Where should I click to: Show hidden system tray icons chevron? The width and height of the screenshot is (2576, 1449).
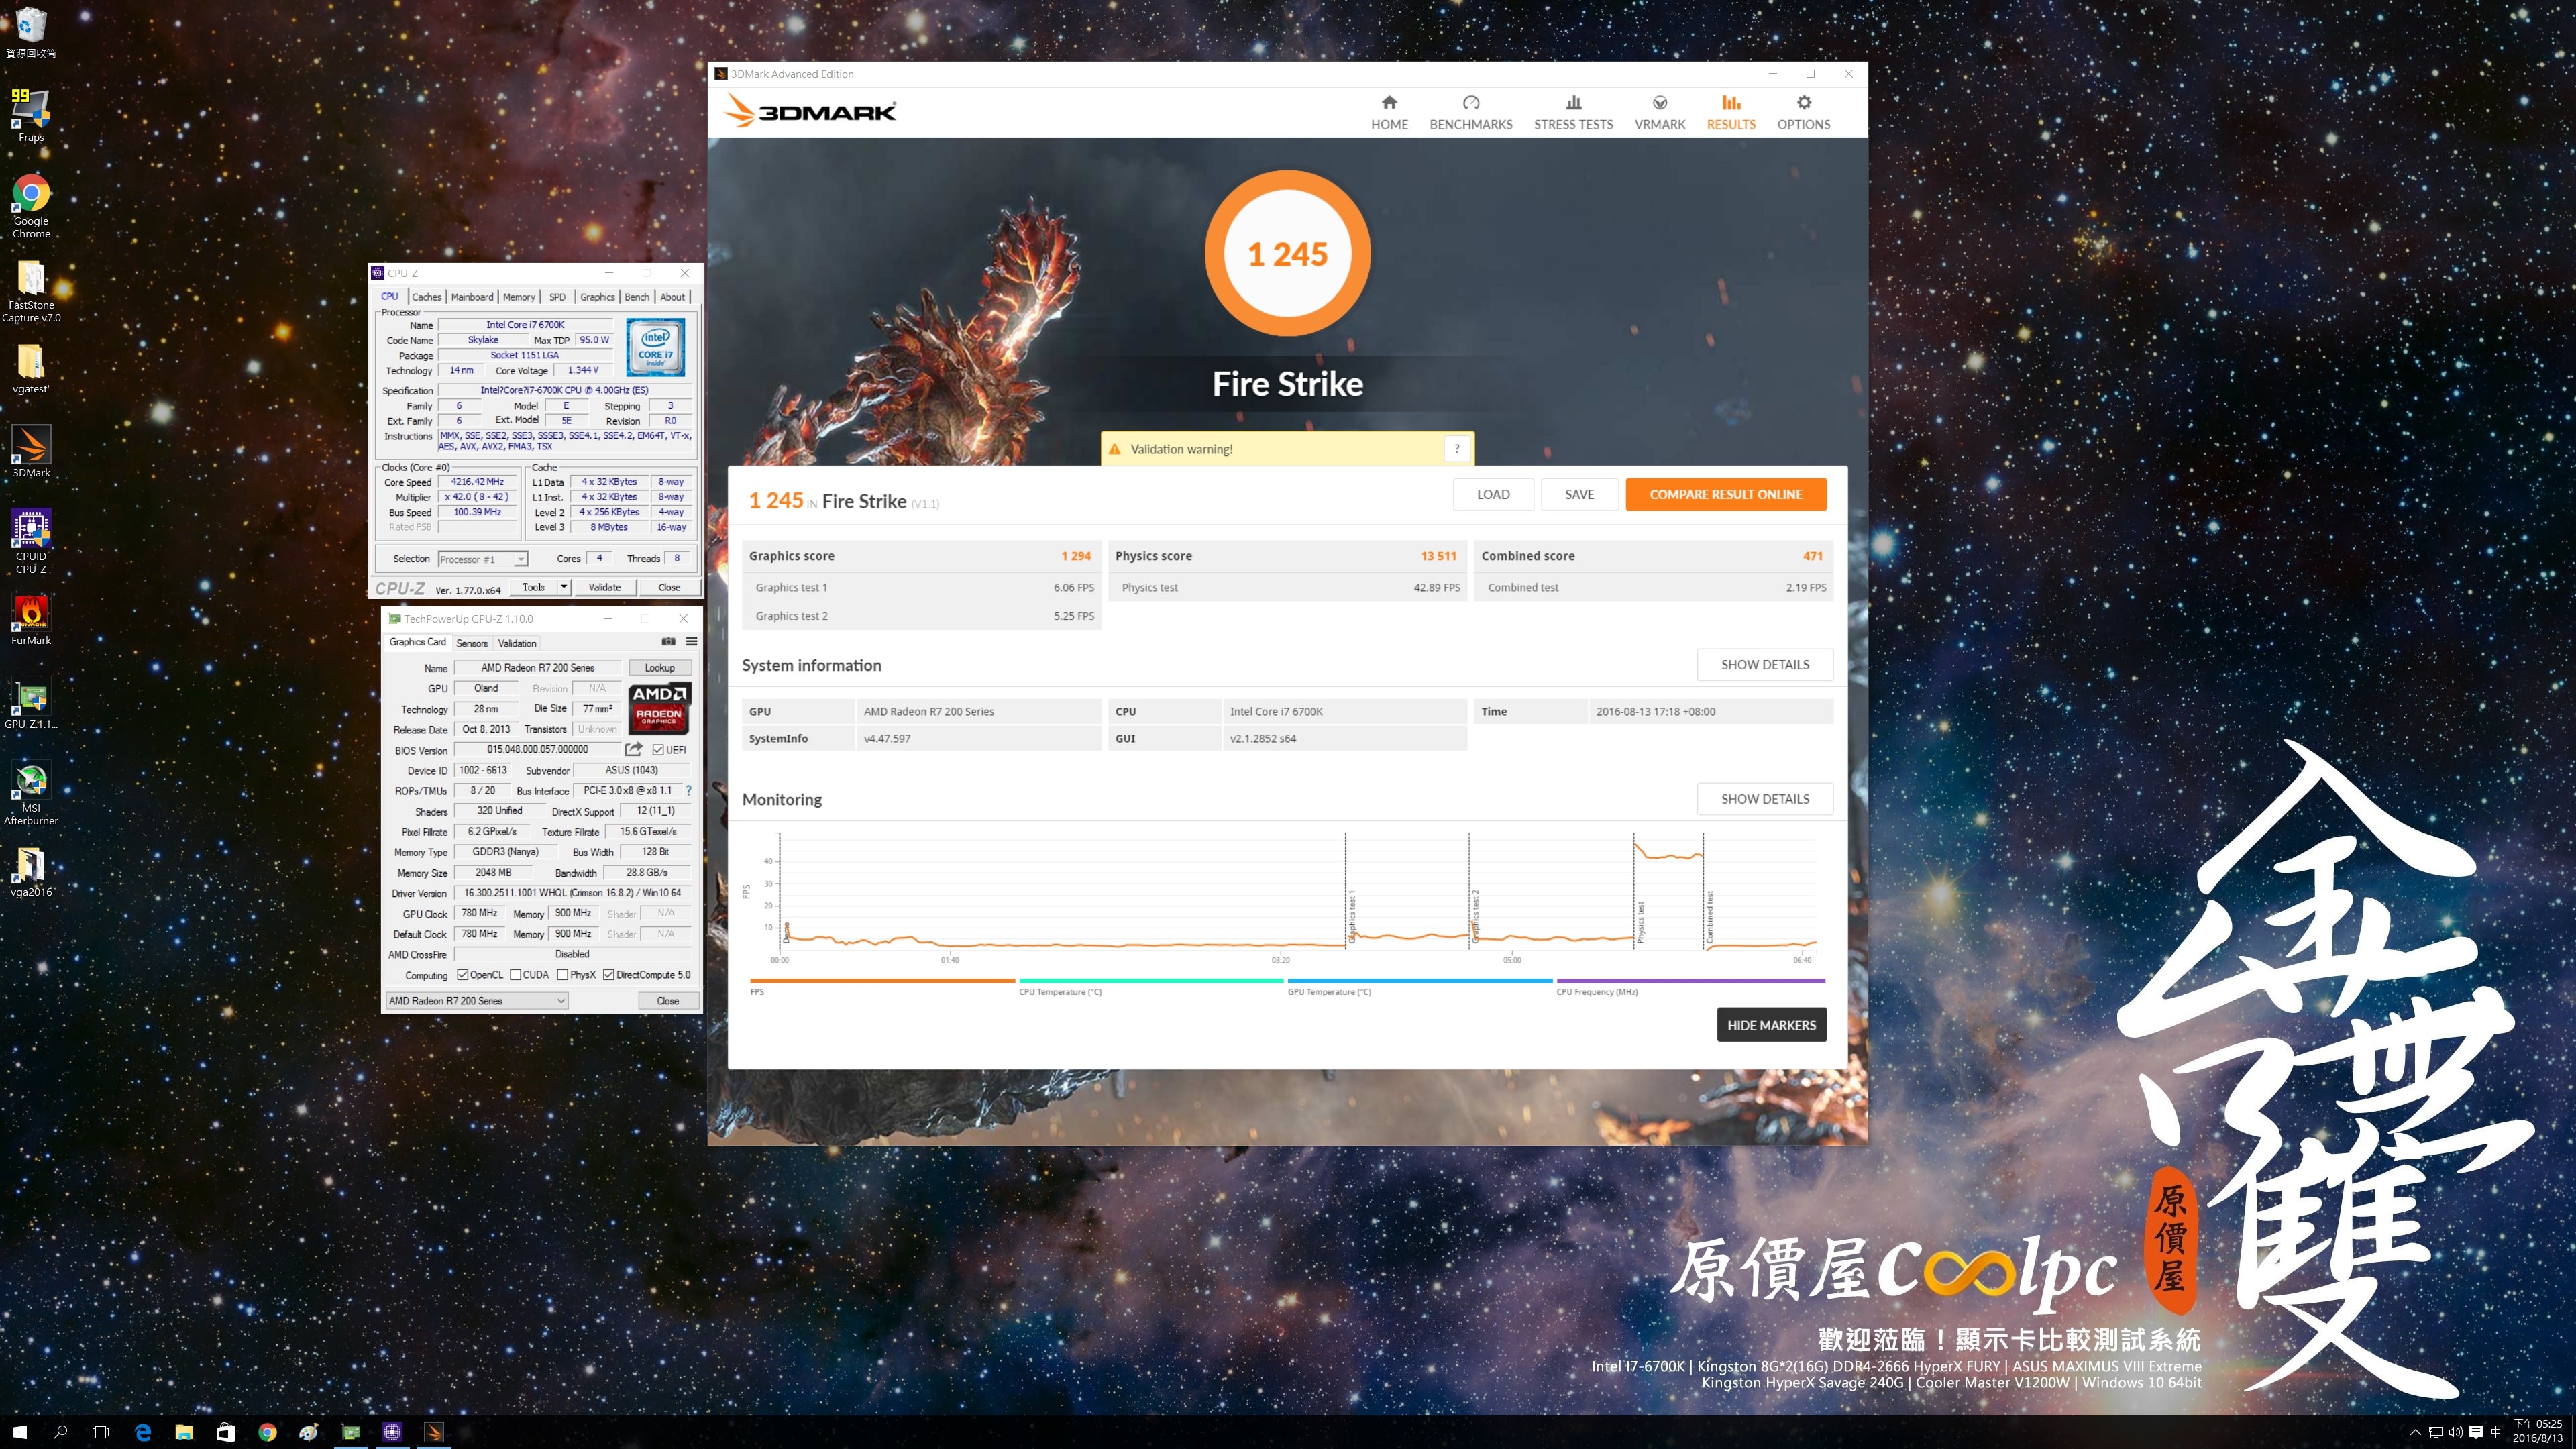click(2414, 1432)
